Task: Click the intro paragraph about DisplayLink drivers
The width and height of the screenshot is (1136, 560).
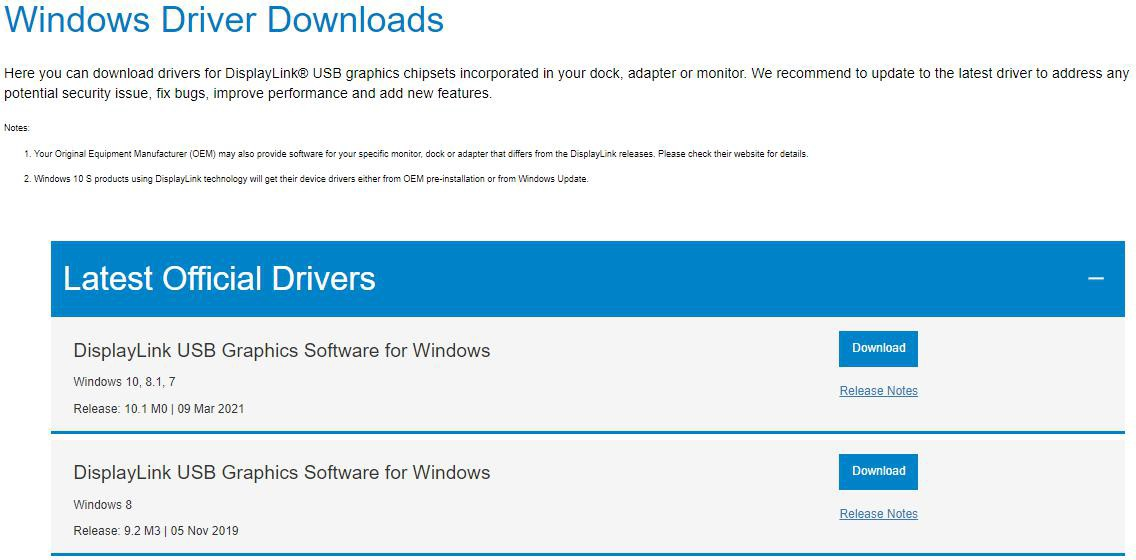Action: click(567, 83)
